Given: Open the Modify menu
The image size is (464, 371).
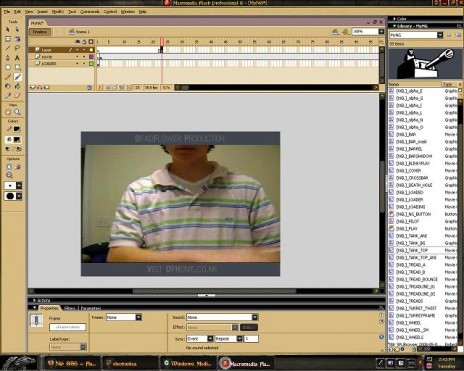Looking at the screenshot, I should pyautogui.click(x=58, y=12).
